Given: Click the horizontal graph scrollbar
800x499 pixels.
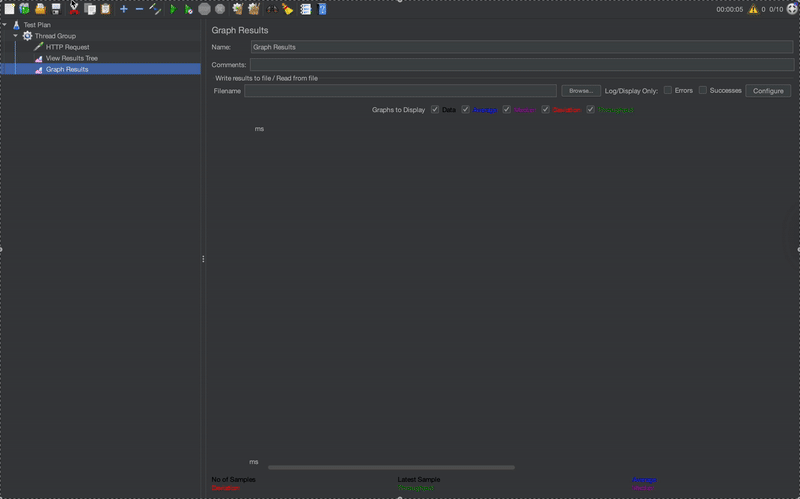Looking at the screenshot, I should 391,467.
